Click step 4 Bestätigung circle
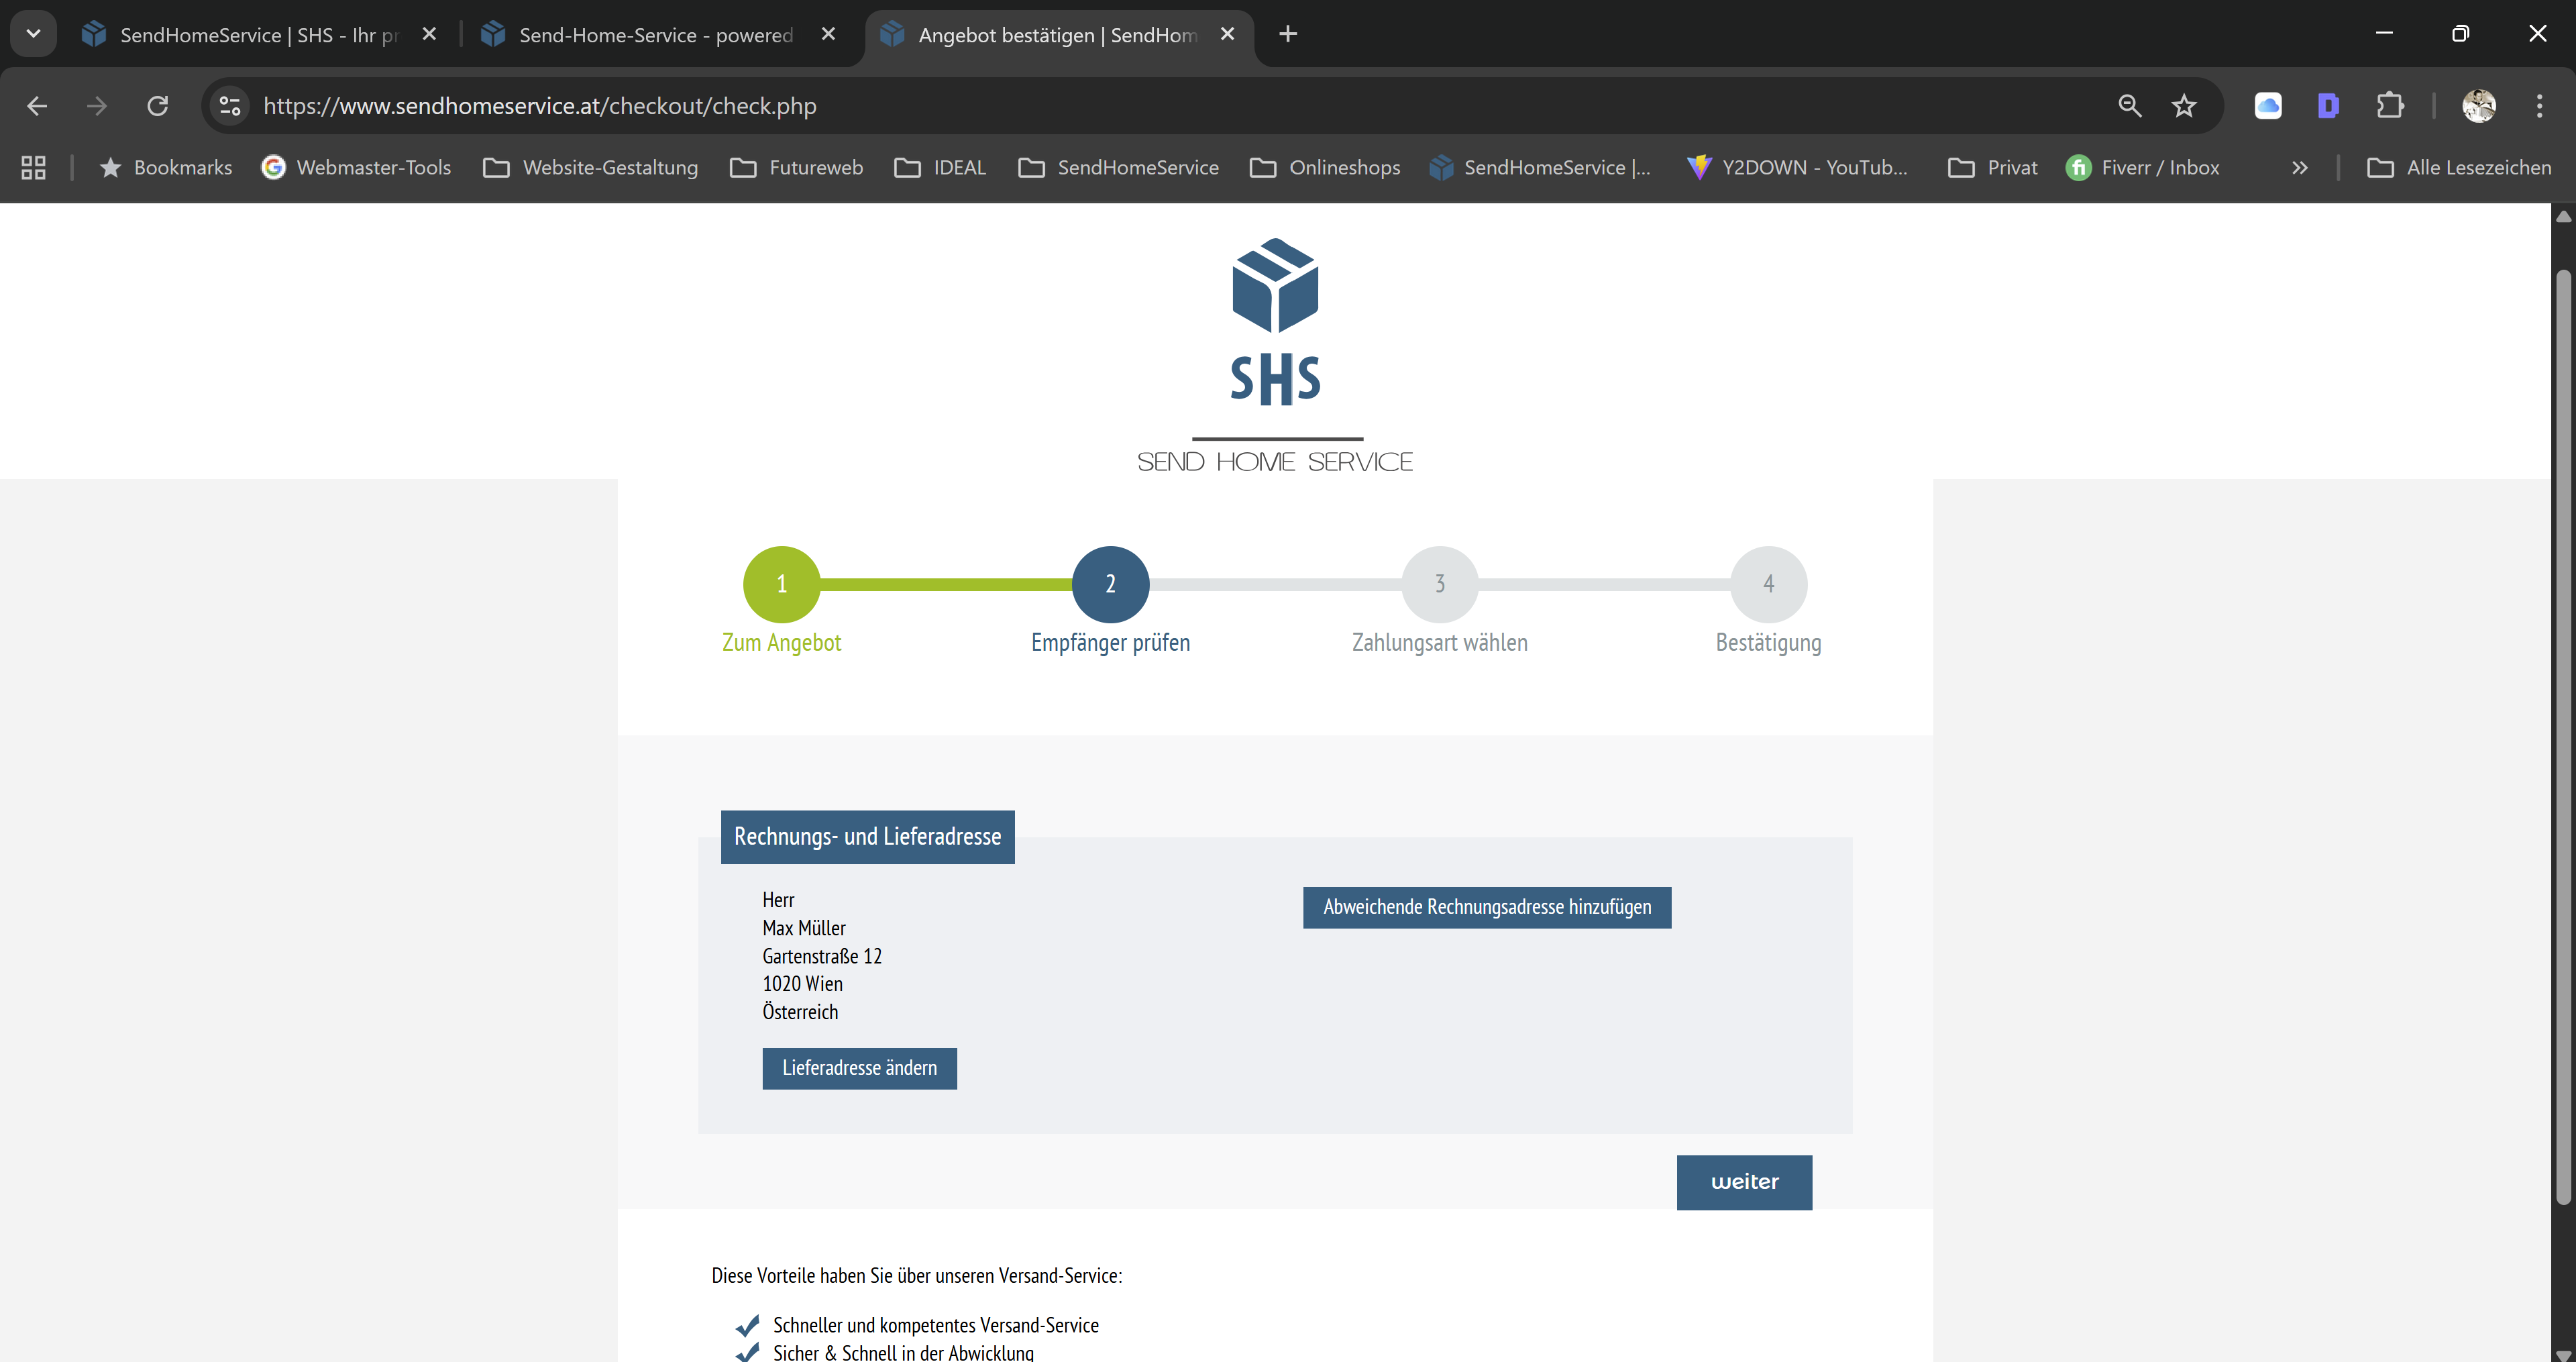2576x1362 pixels. point(1768,584)
